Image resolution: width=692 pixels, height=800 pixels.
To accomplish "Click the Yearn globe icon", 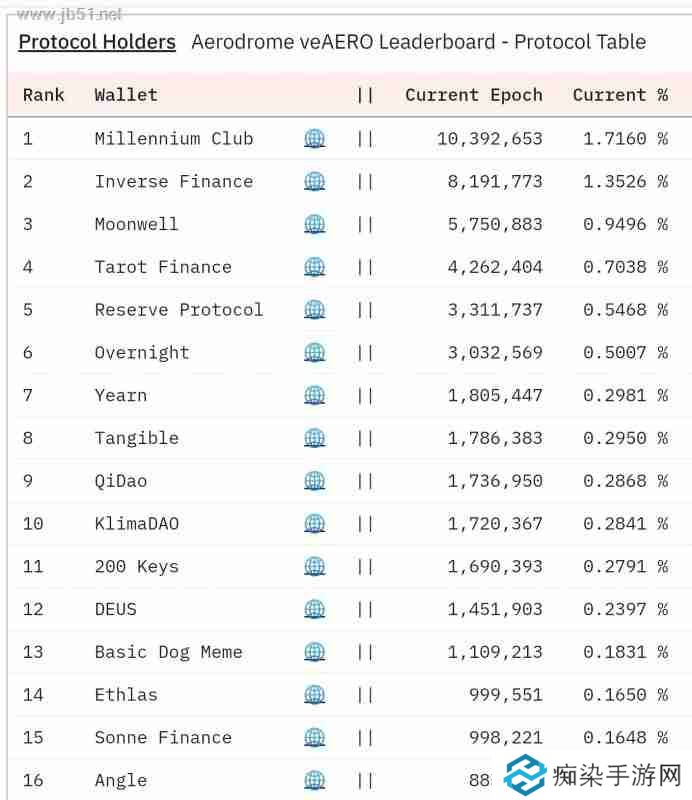I will tap(314, 396).
